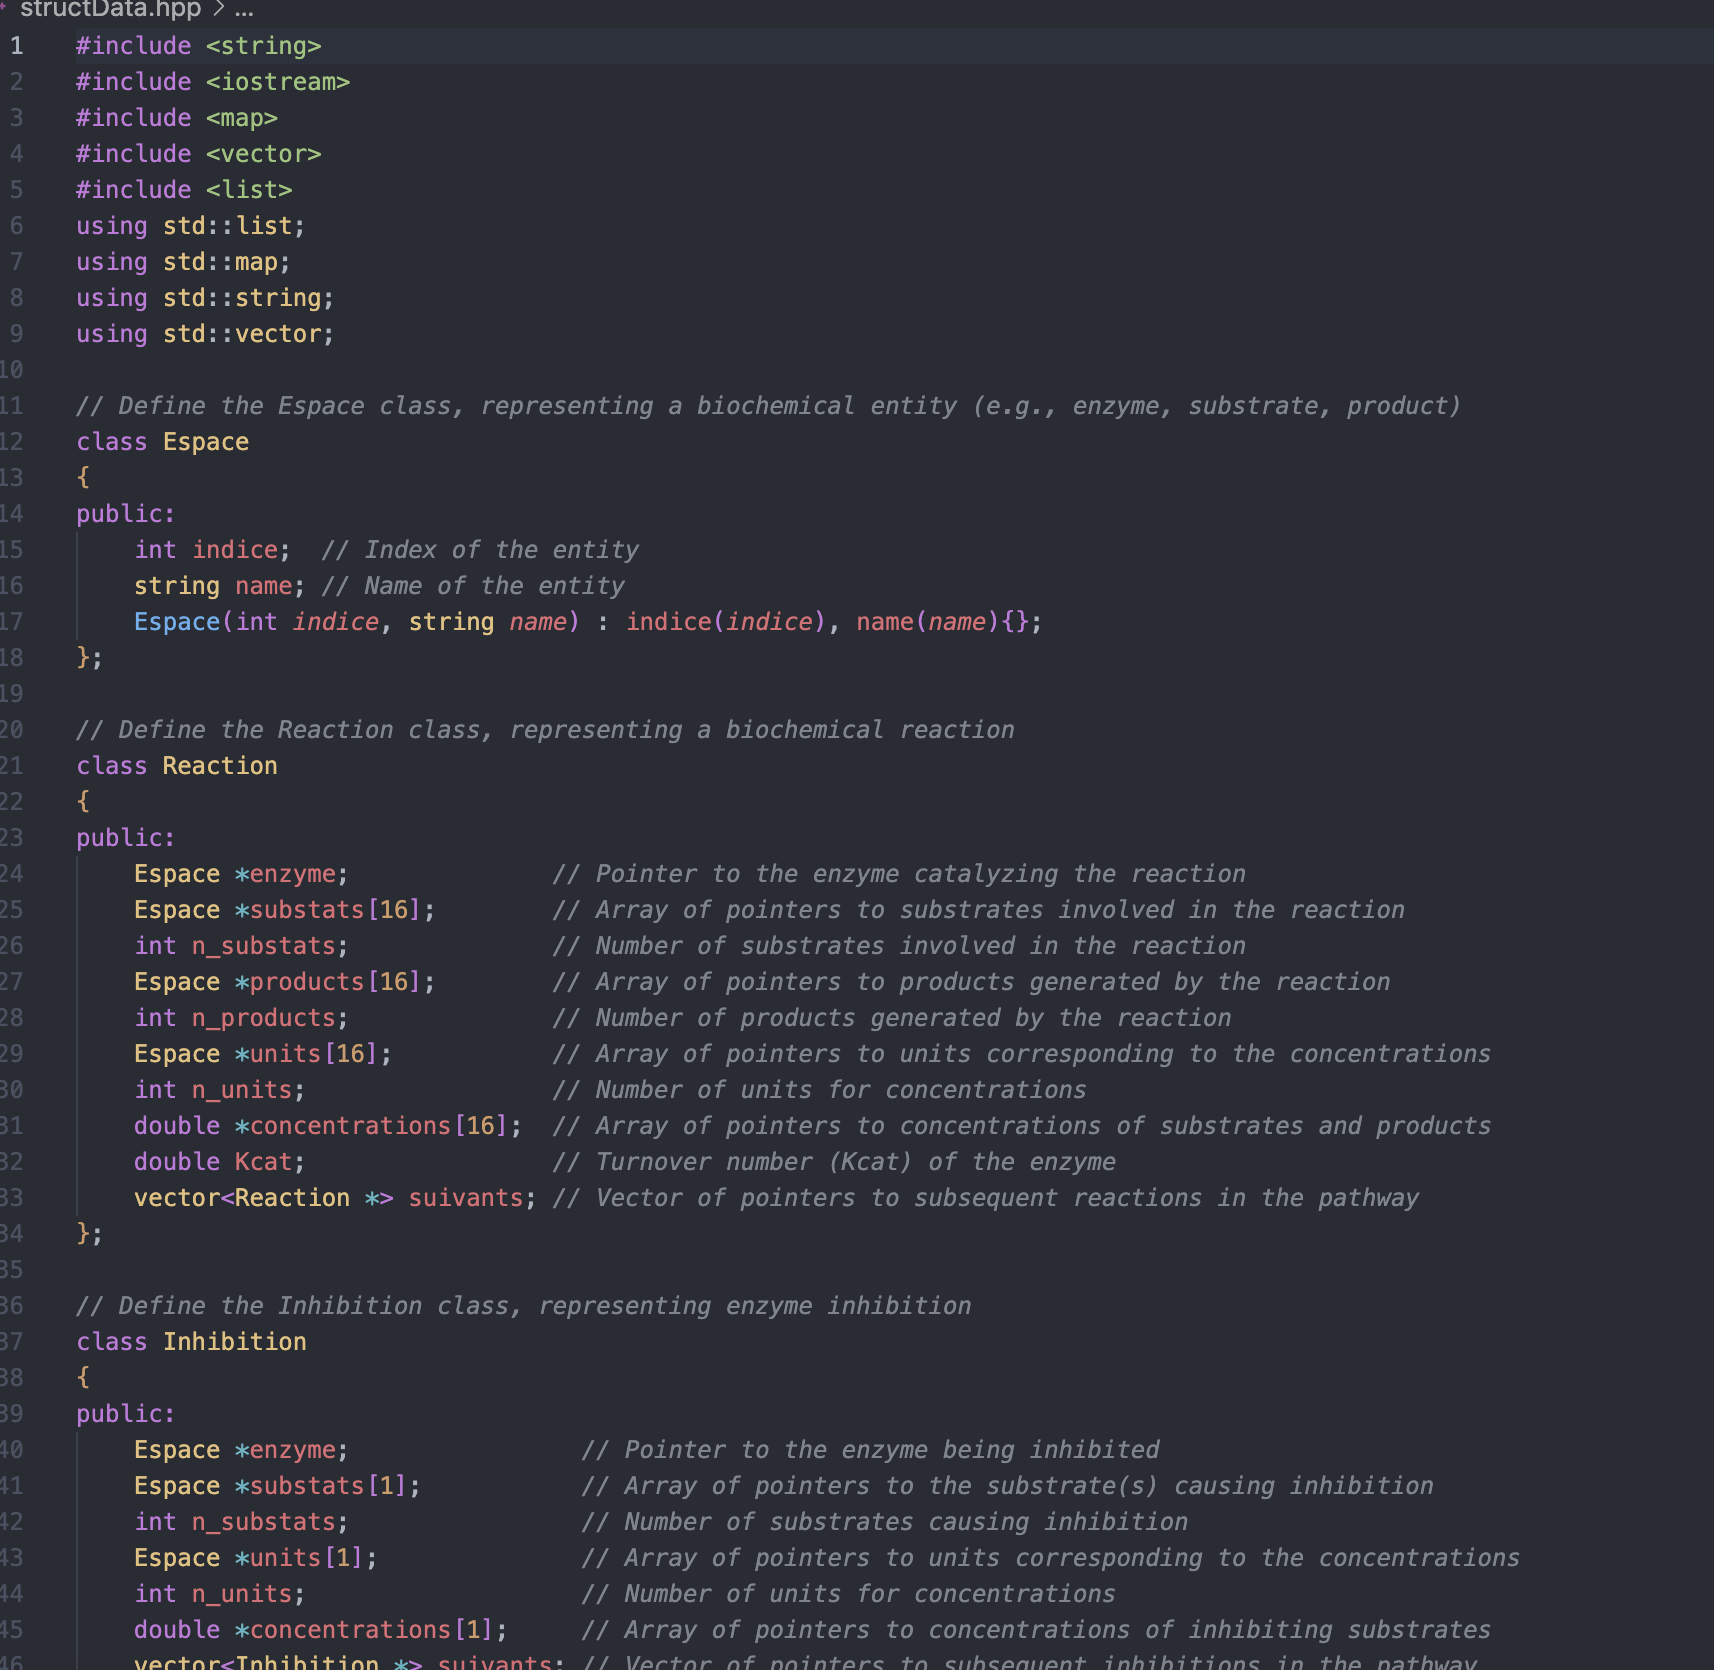Screen dimensions: 1714x1670
Task: Click 'class Espace' declaration
Action: click(163, 442)
